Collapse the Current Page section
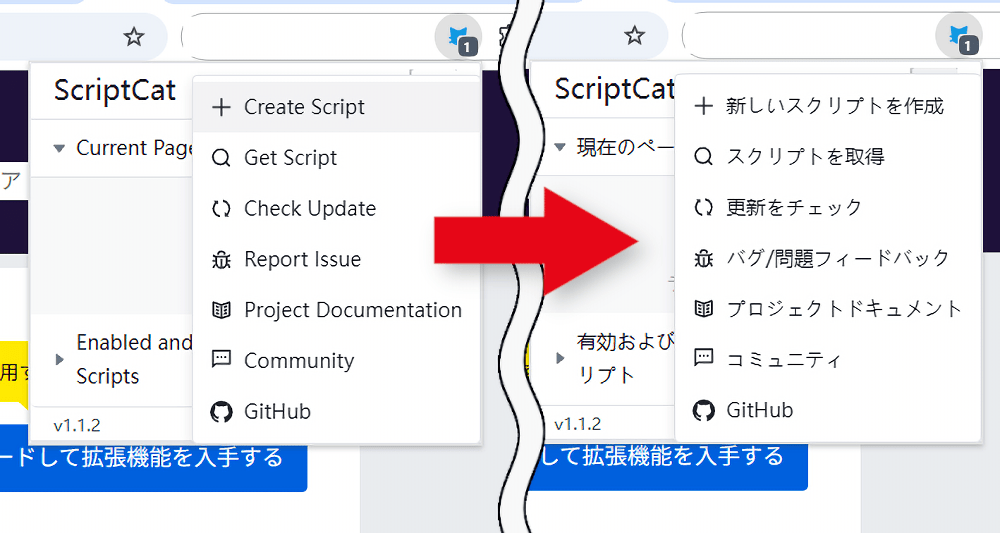The height and width of the screenshot is (533, 1000). pyautogui.click(x=59, y=149)
